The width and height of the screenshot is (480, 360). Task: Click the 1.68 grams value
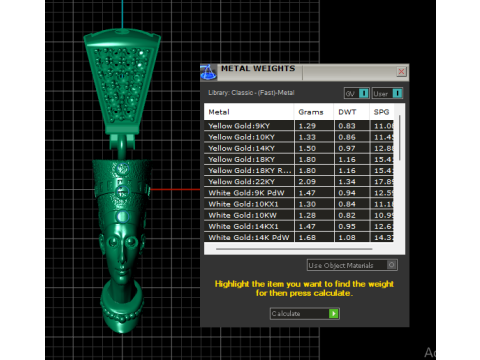tap(307, 237)
